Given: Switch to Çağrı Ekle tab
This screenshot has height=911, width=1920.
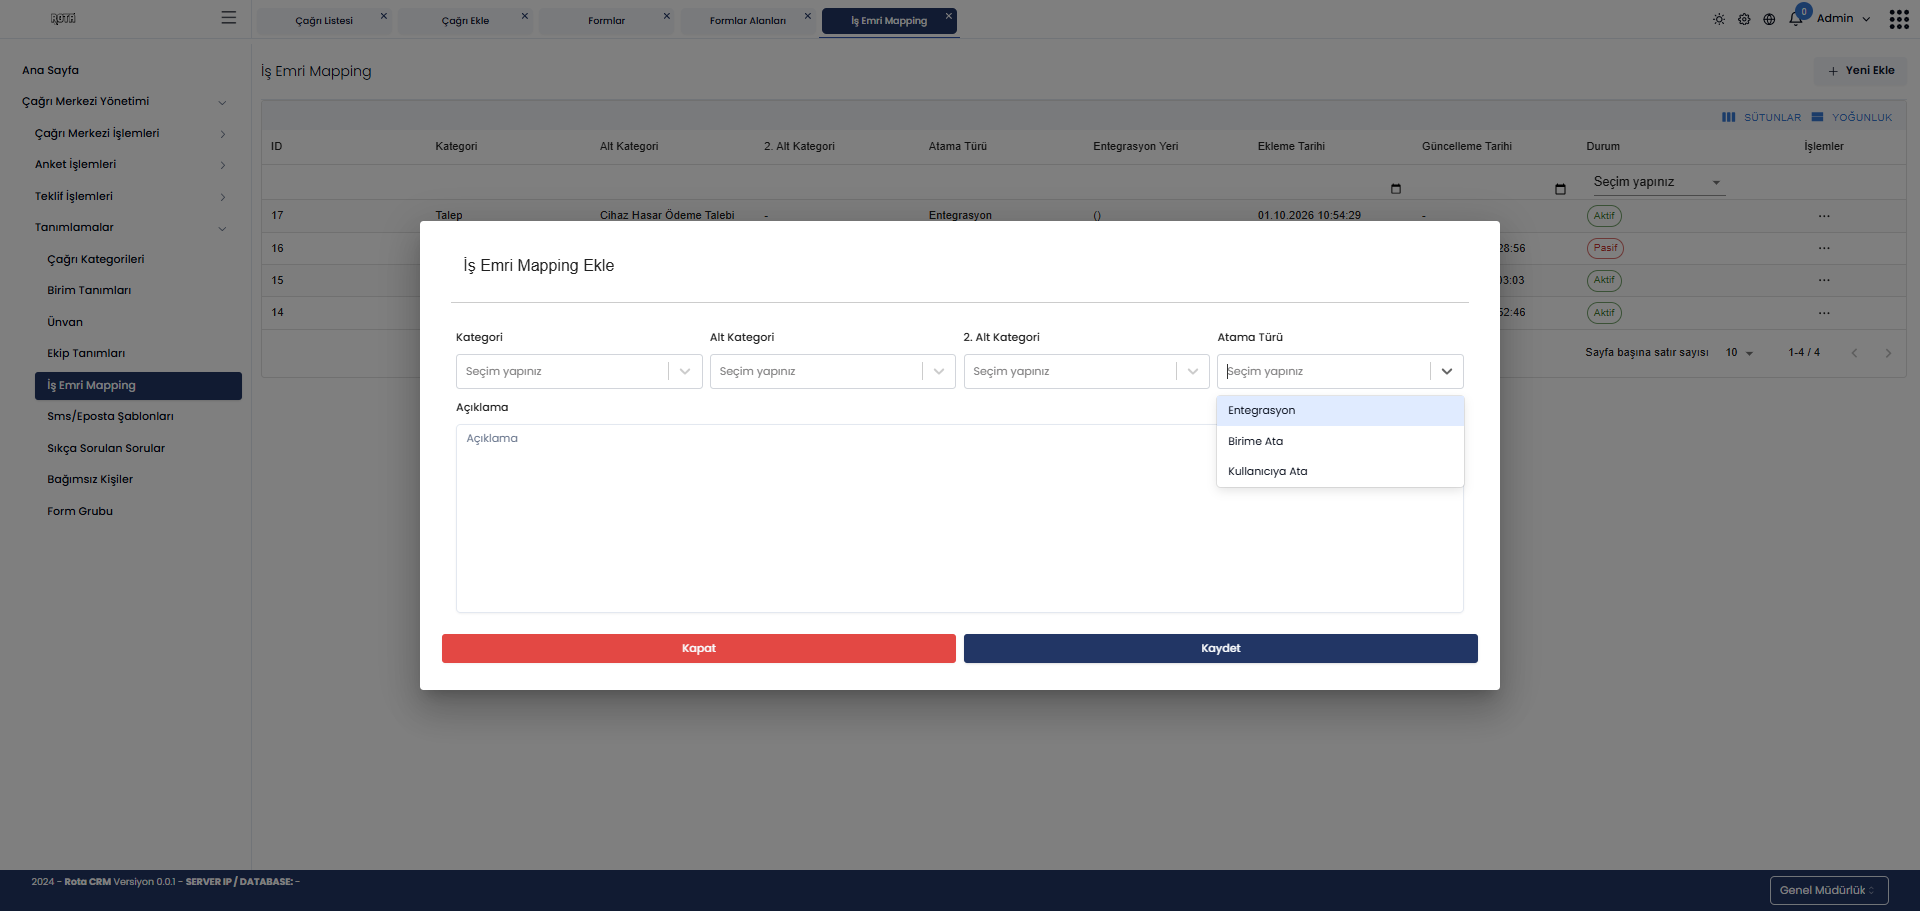Looking at the screenshot, I should pyautogui.click(x=465, y=21).
